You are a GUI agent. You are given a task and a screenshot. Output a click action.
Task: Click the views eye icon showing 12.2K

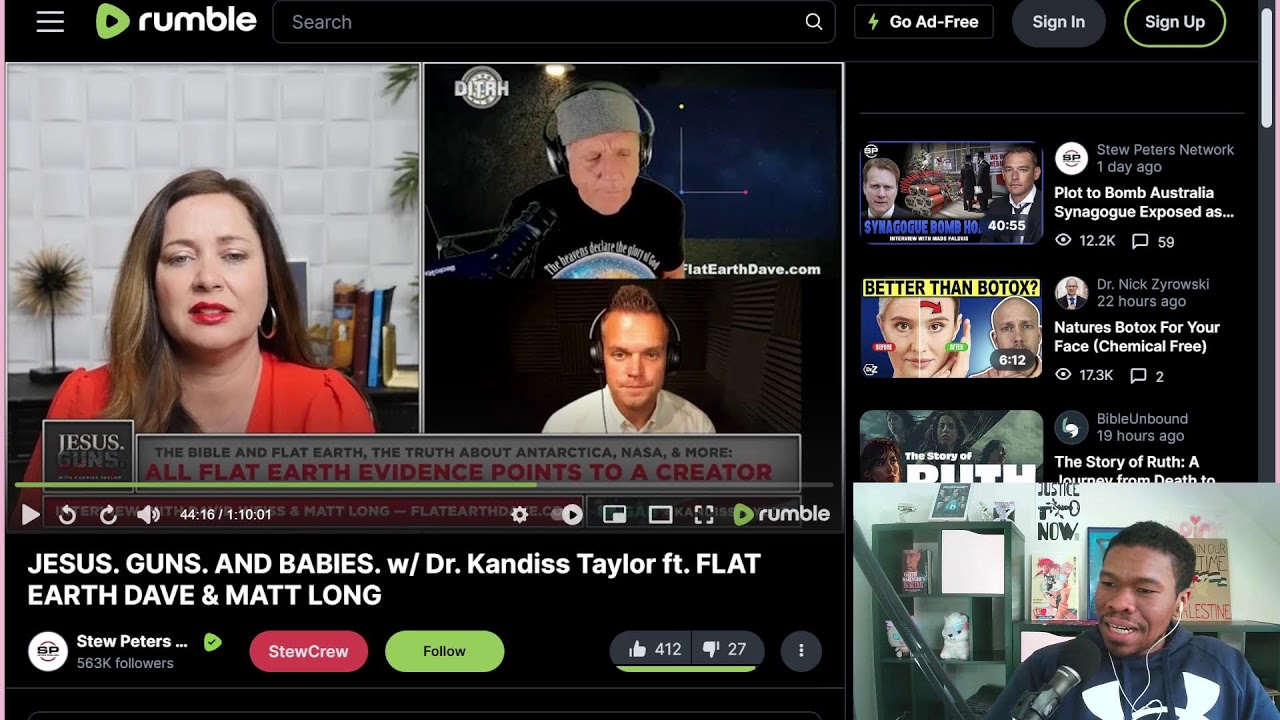tap(1063, 241)
